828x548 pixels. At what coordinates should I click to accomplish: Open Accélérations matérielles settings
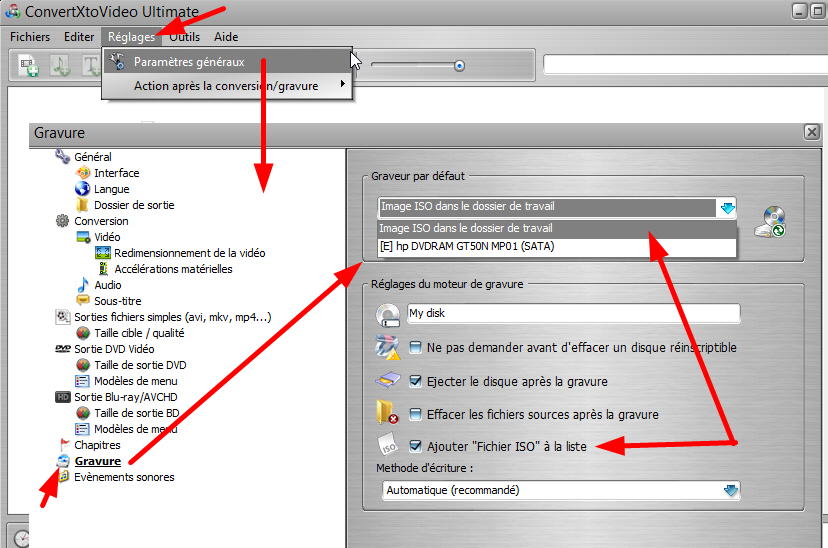(173, 269)
